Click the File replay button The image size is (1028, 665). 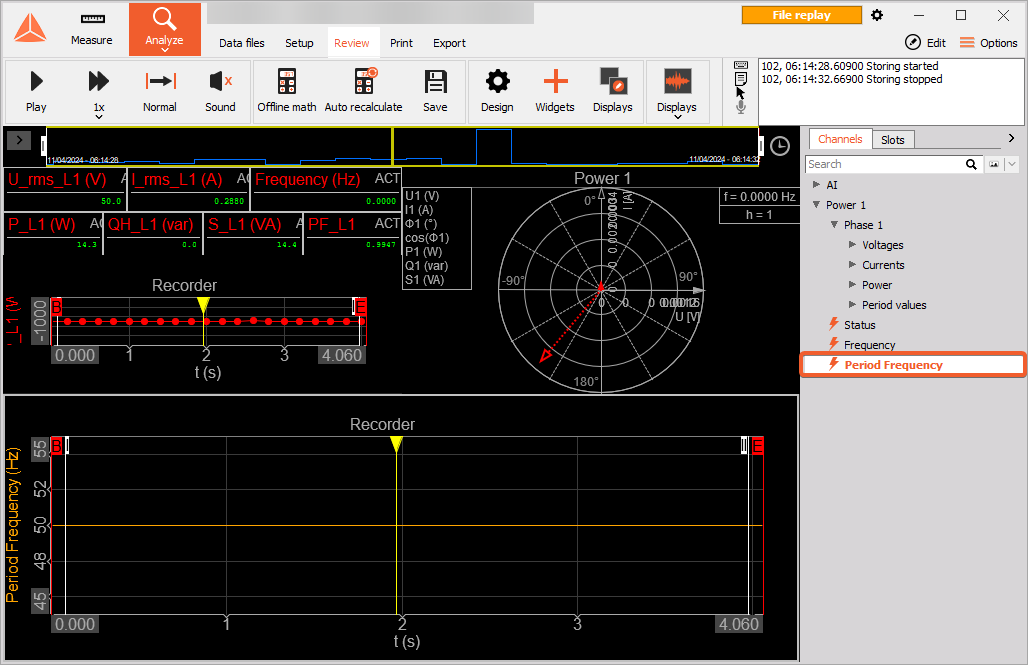pyautogui.click(x=801, y=15)
